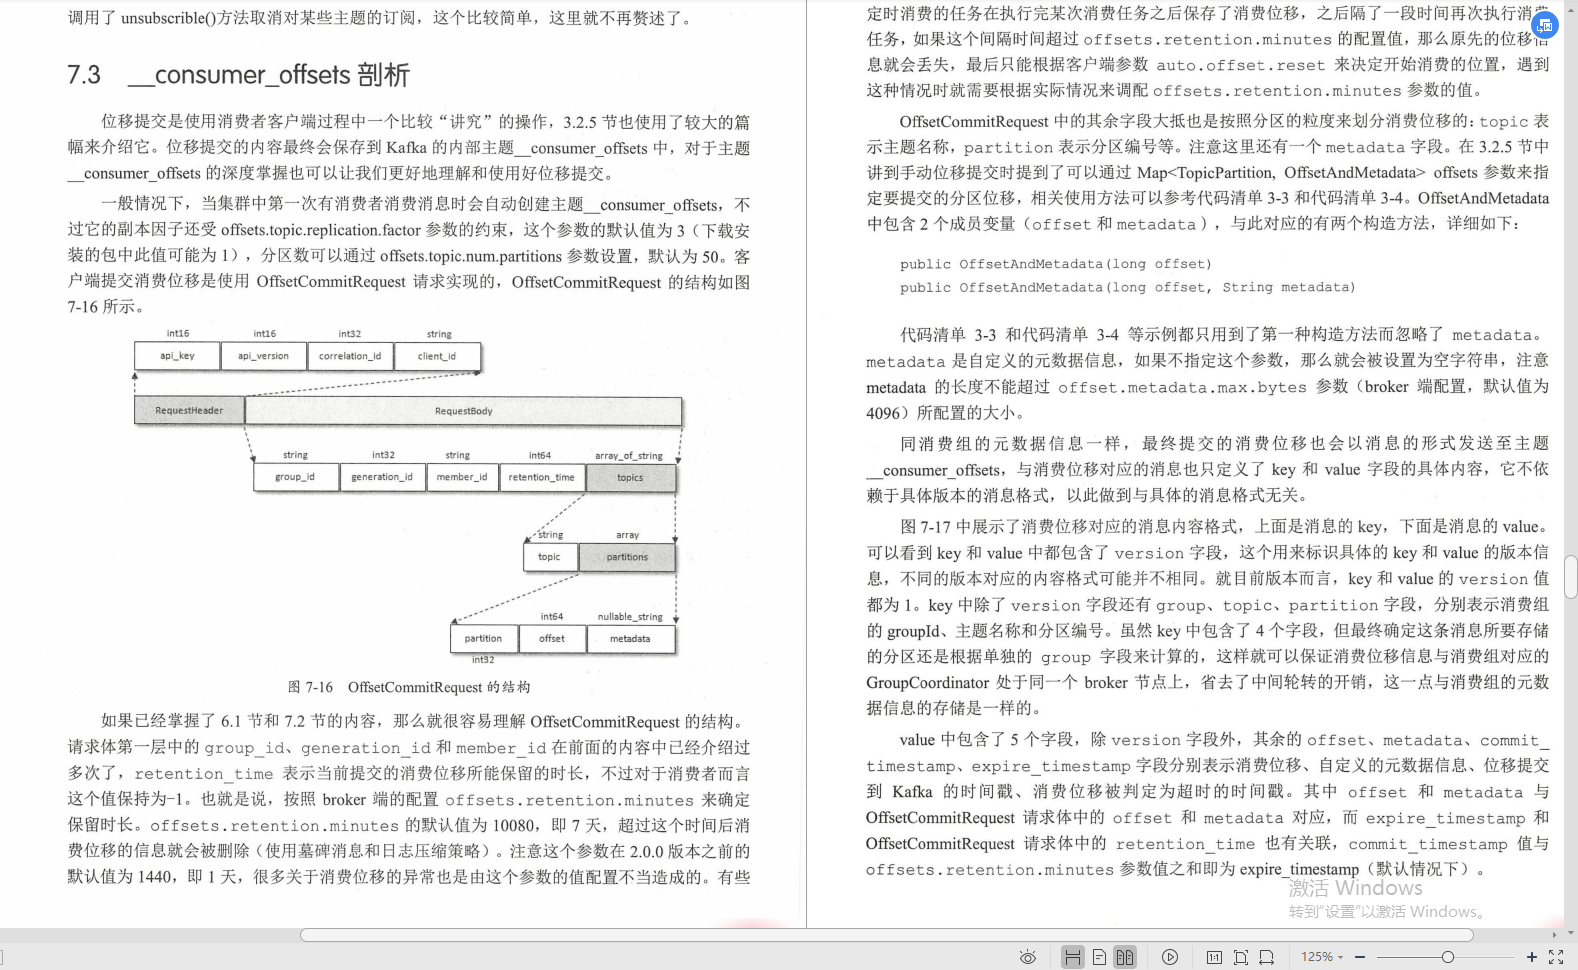1578x970 pixels.
Task: Enter full screen mode icon
Action: pos(1556,957)
